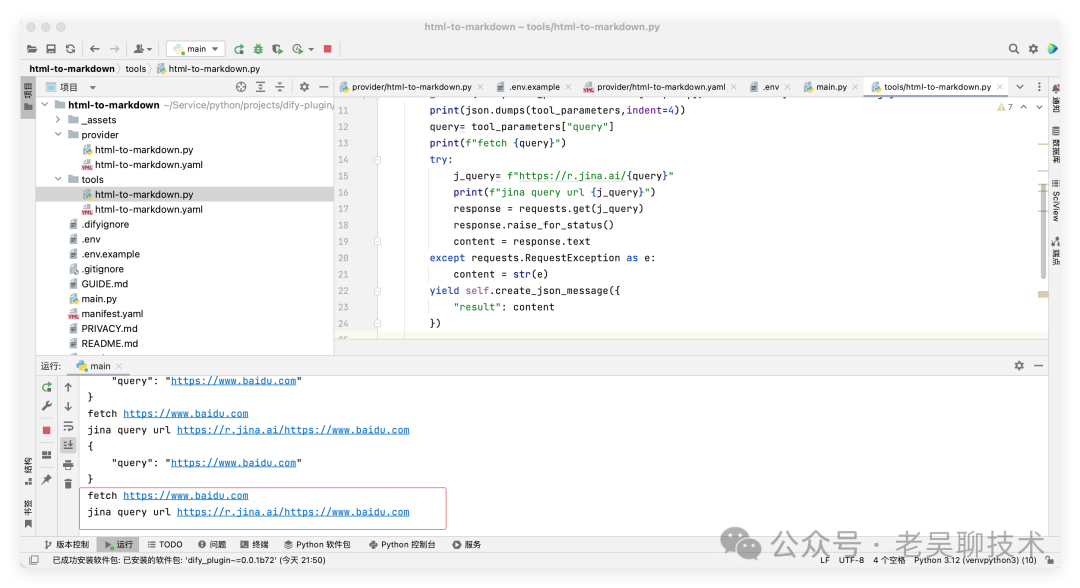Click the wrench icon in Run panel
Screen dimensions: 1080x588
[47, 406]
